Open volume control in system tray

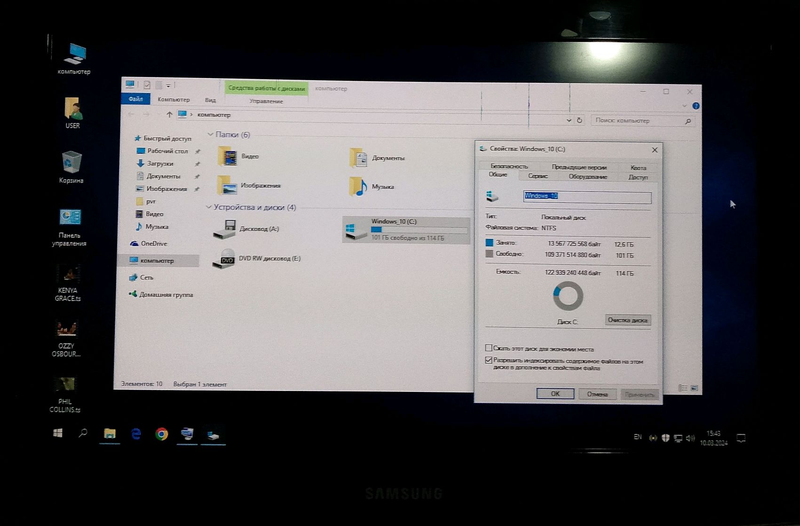click(690, 438)
